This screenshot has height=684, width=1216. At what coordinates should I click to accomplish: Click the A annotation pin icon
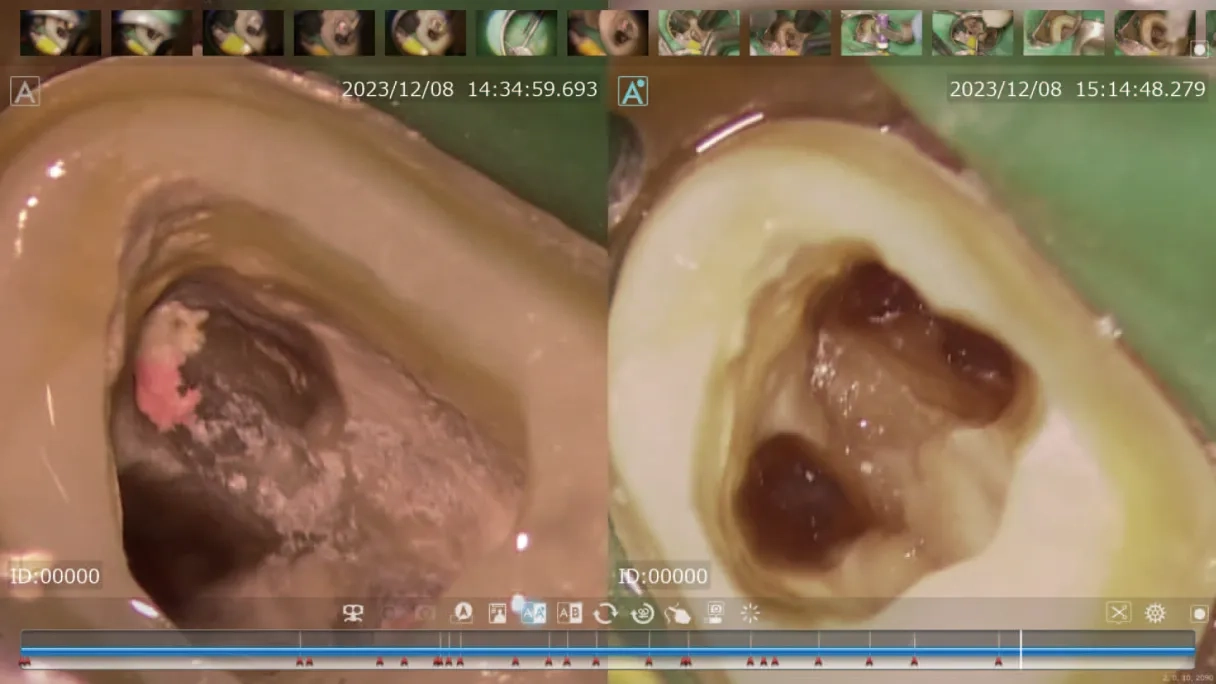tap(462, 613)
